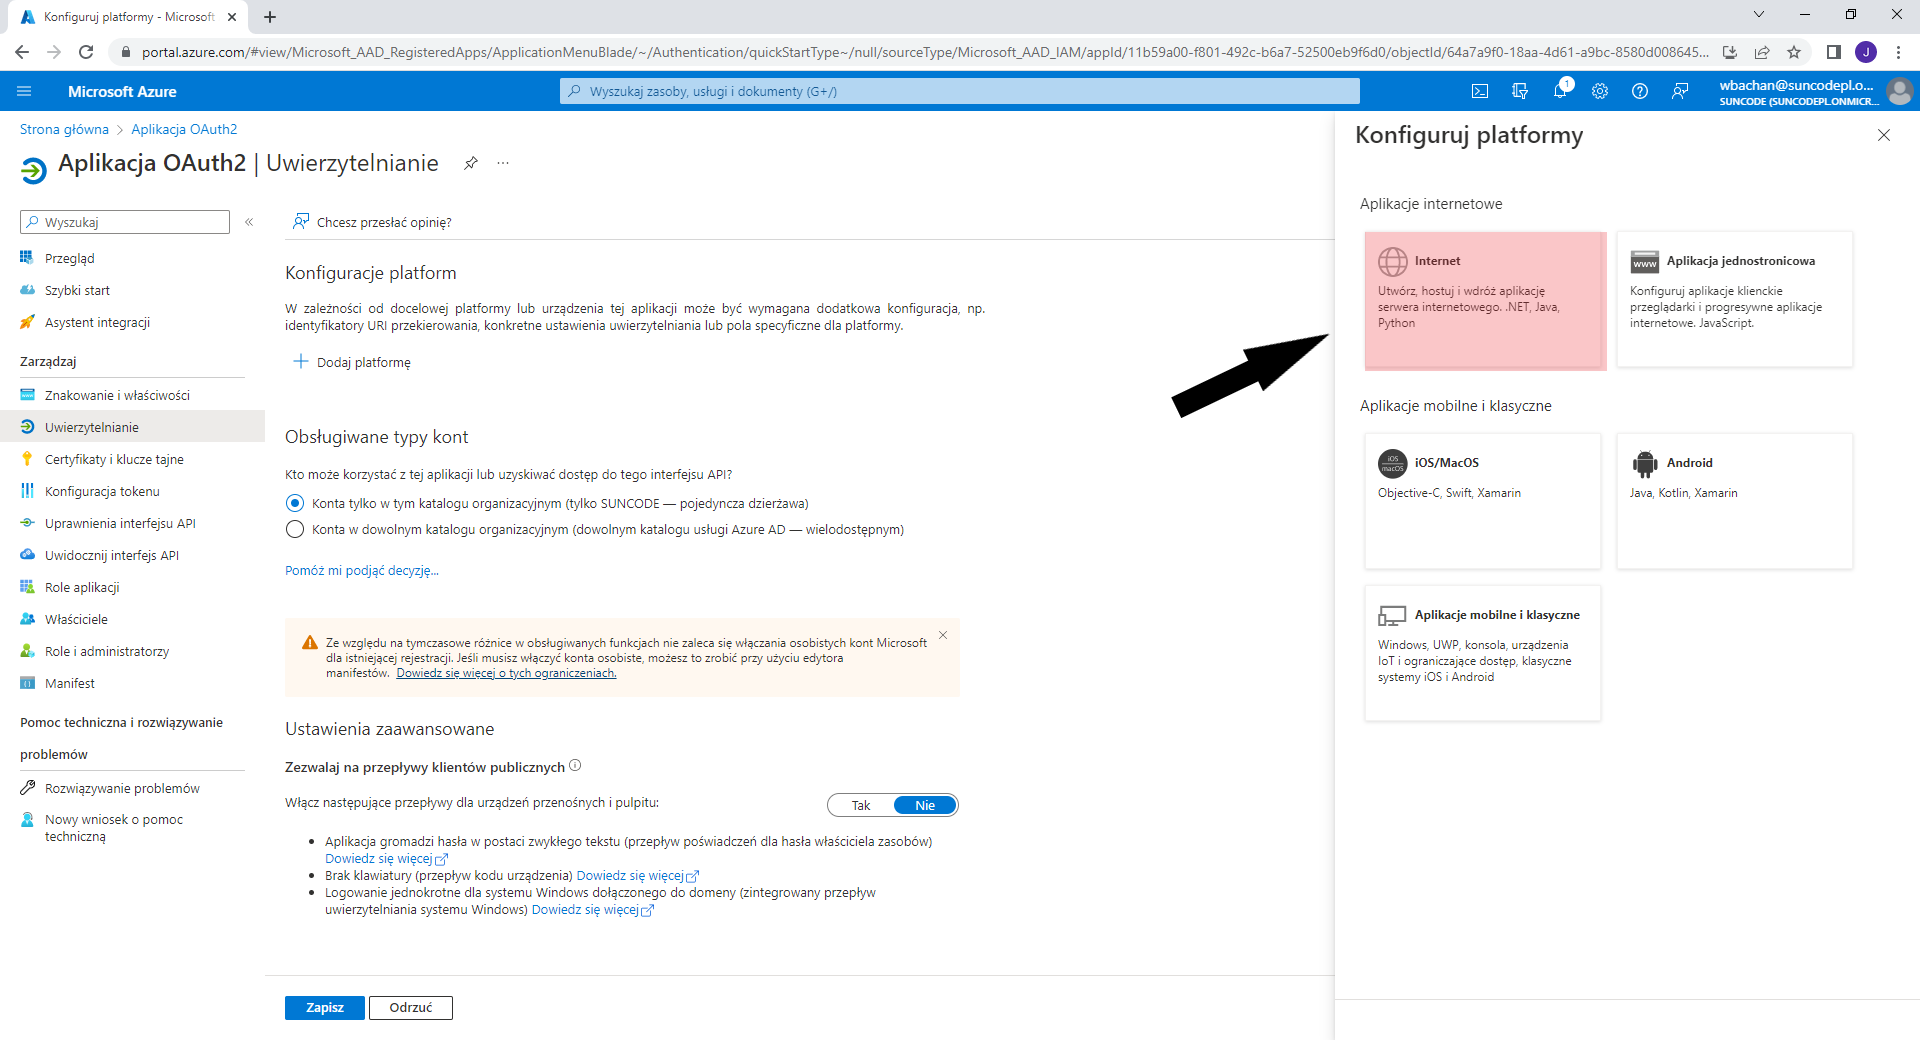Select multitenant Azure AD accounts radio
This screenshot has height=1040, width=1920.
tap(295, 529)
